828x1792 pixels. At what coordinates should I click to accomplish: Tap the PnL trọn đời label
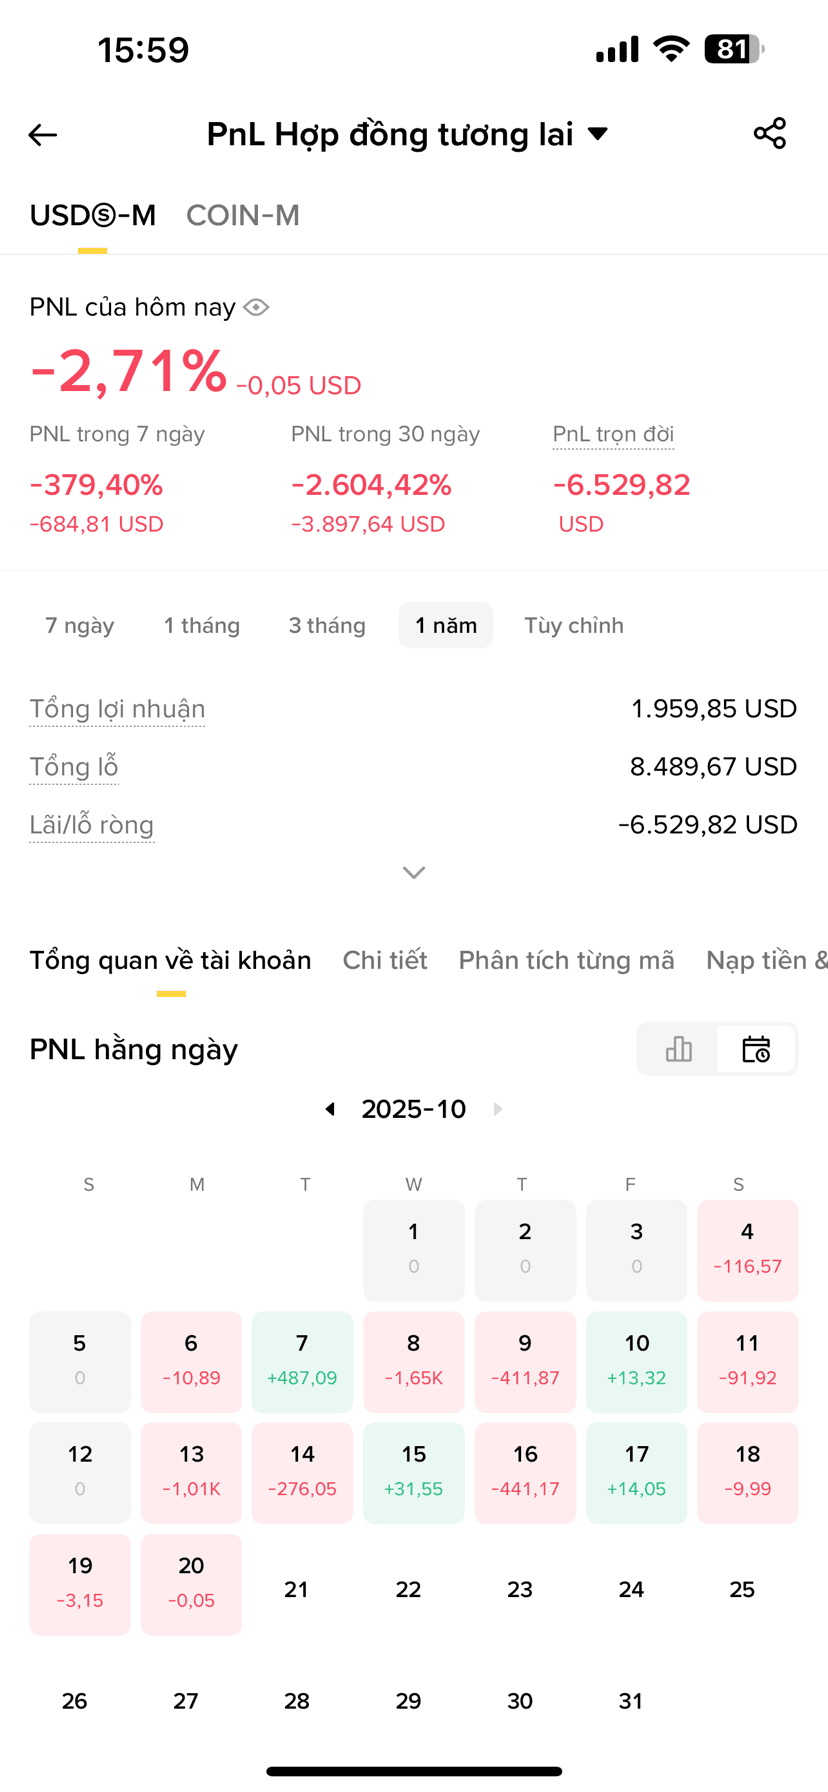pyautogui.click(x=613, y=434)
